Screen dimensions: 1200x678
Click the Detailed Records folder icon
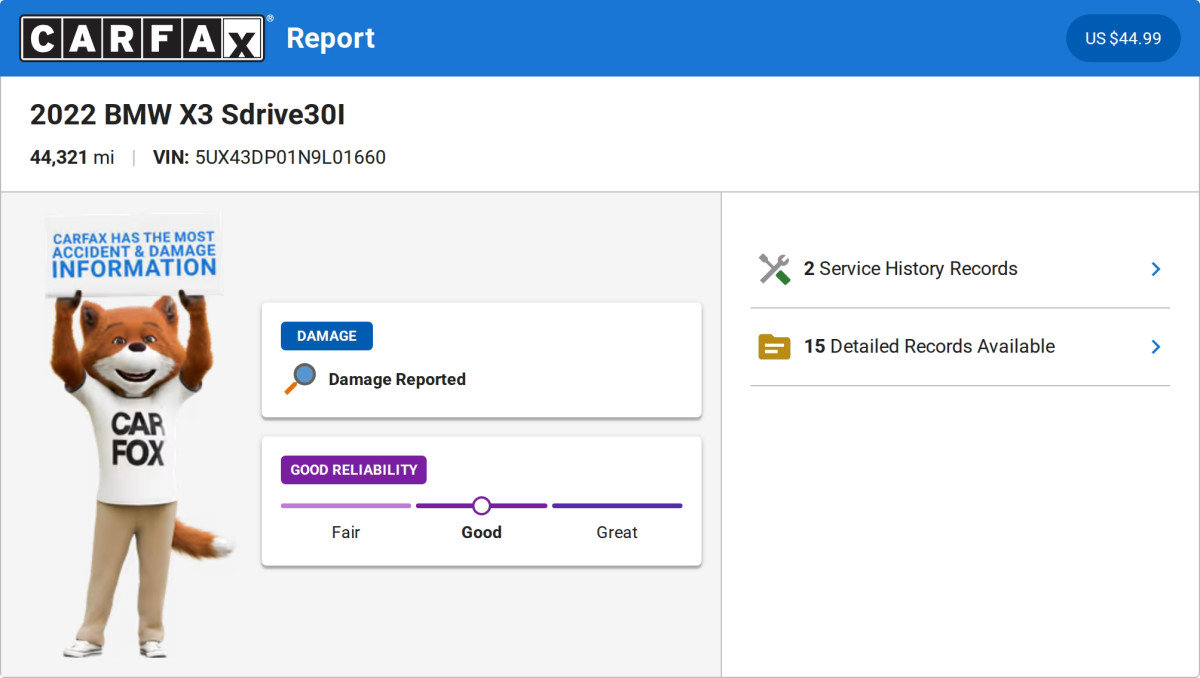pyautogui.click(x=774, y=347)
